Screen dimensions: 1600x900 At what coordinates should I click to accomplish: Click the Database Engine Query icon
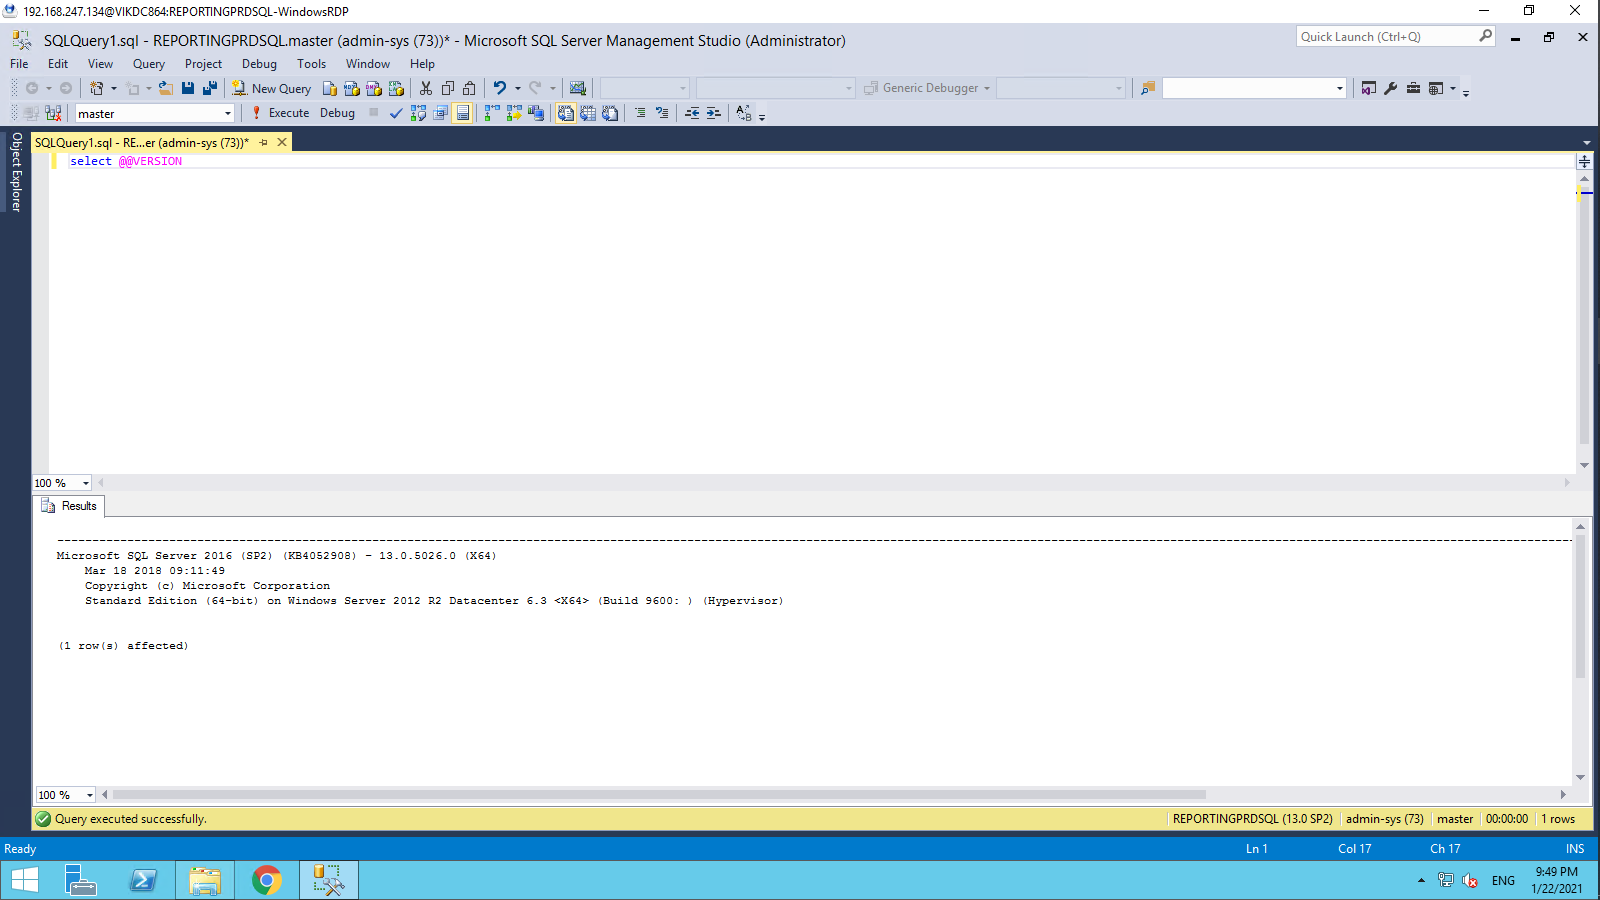(329, 88)
